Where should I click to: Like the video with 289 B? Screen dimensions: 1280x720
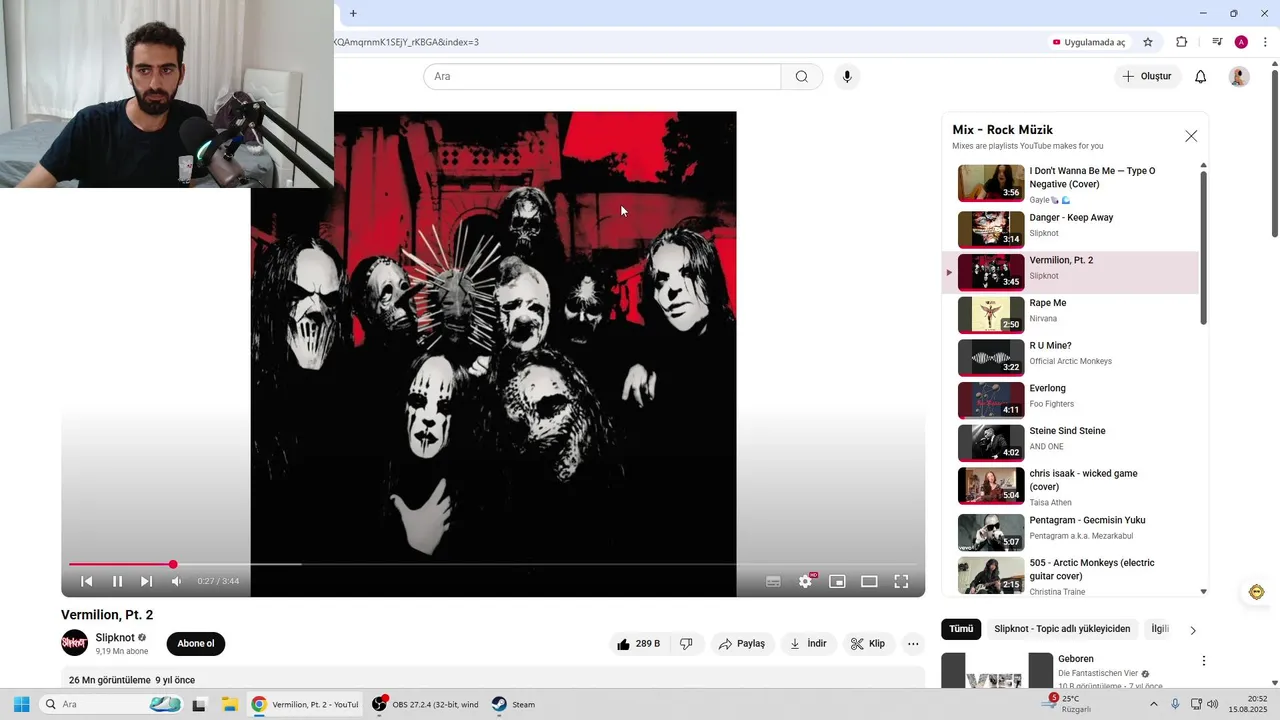pyautogui.click(x=639, y=644)
